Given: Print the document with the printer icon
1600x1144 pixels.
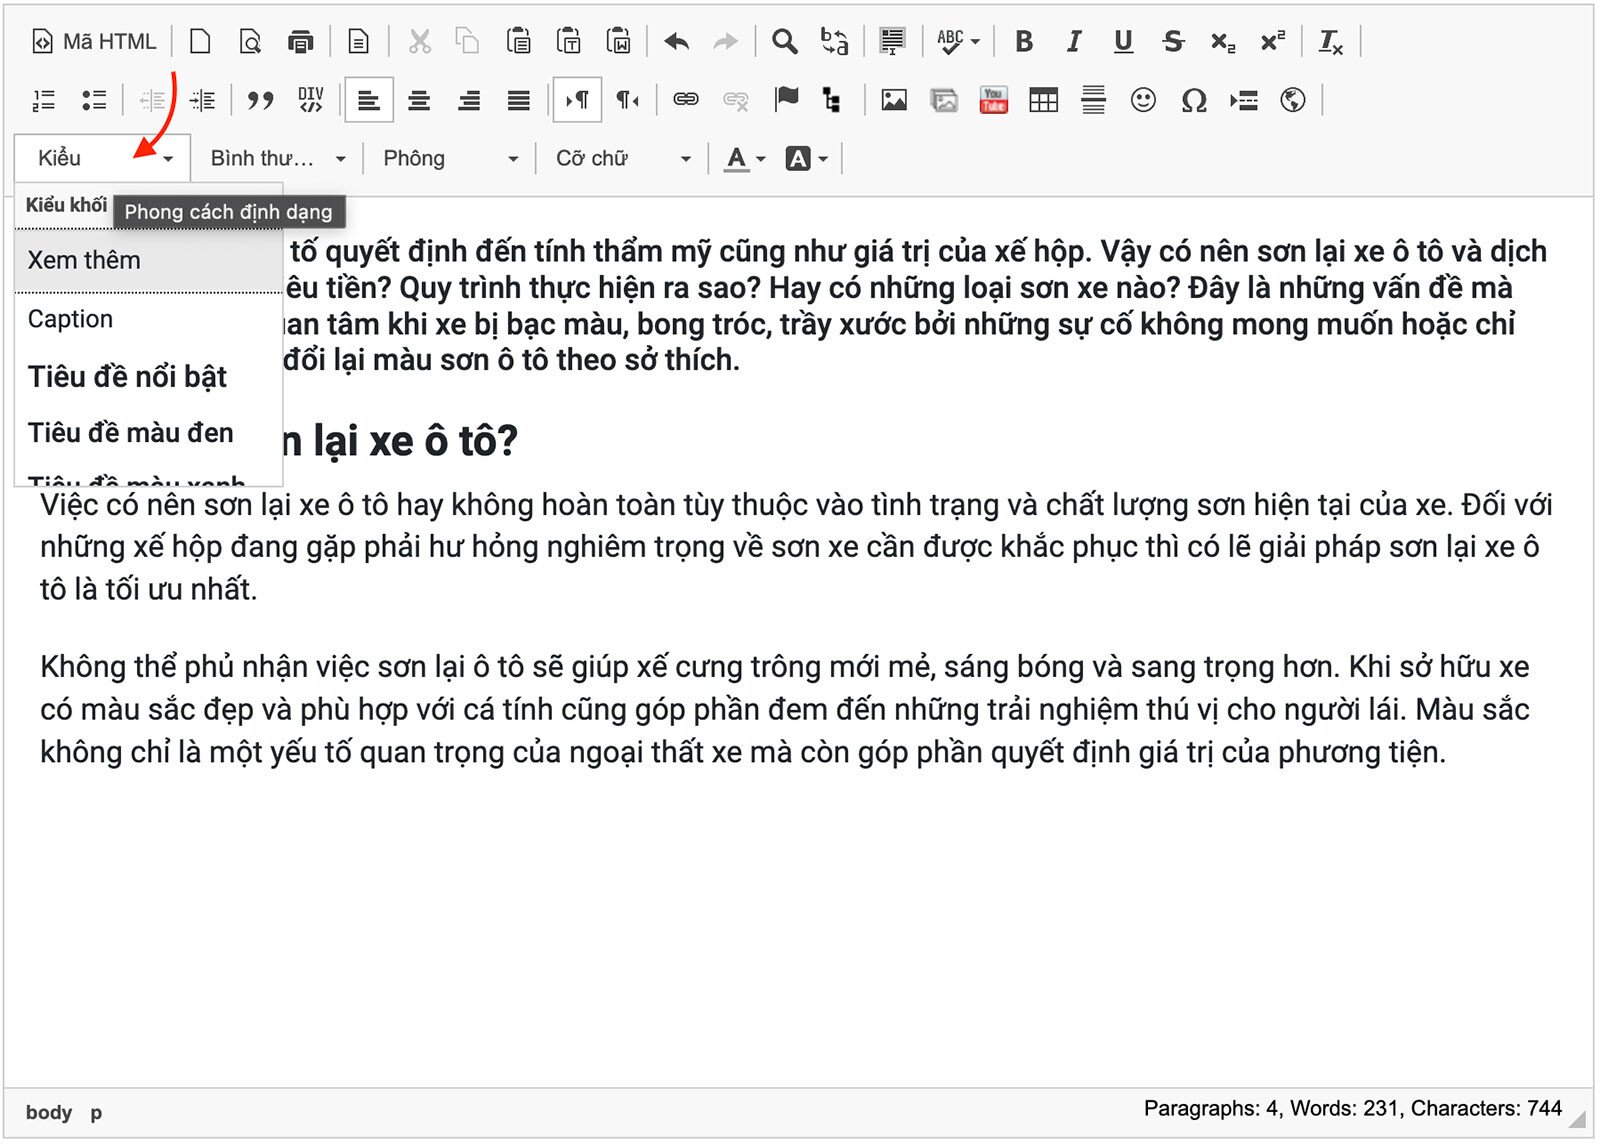Looking at the screenshot, I should click(300, 42).
